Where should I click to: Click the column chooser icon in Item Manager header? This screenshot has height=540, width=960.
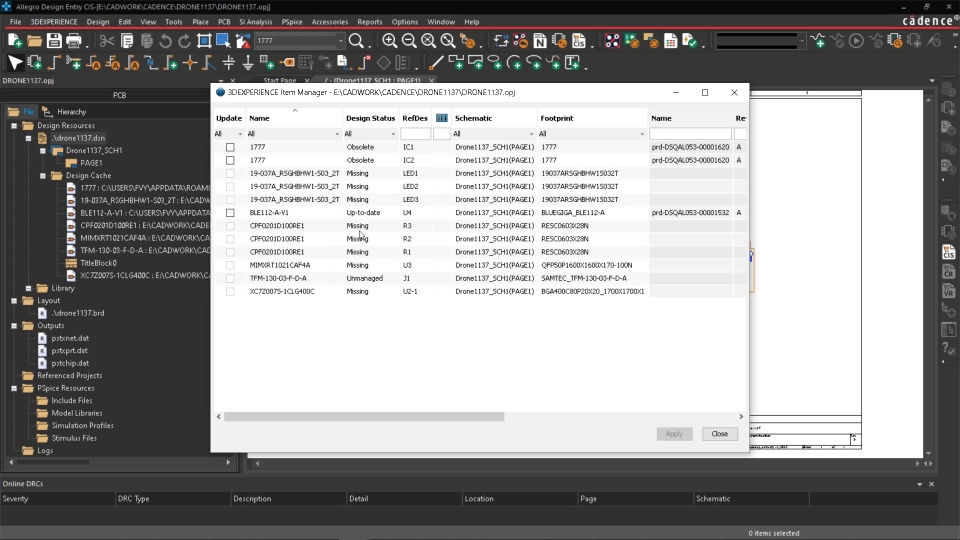441,118
